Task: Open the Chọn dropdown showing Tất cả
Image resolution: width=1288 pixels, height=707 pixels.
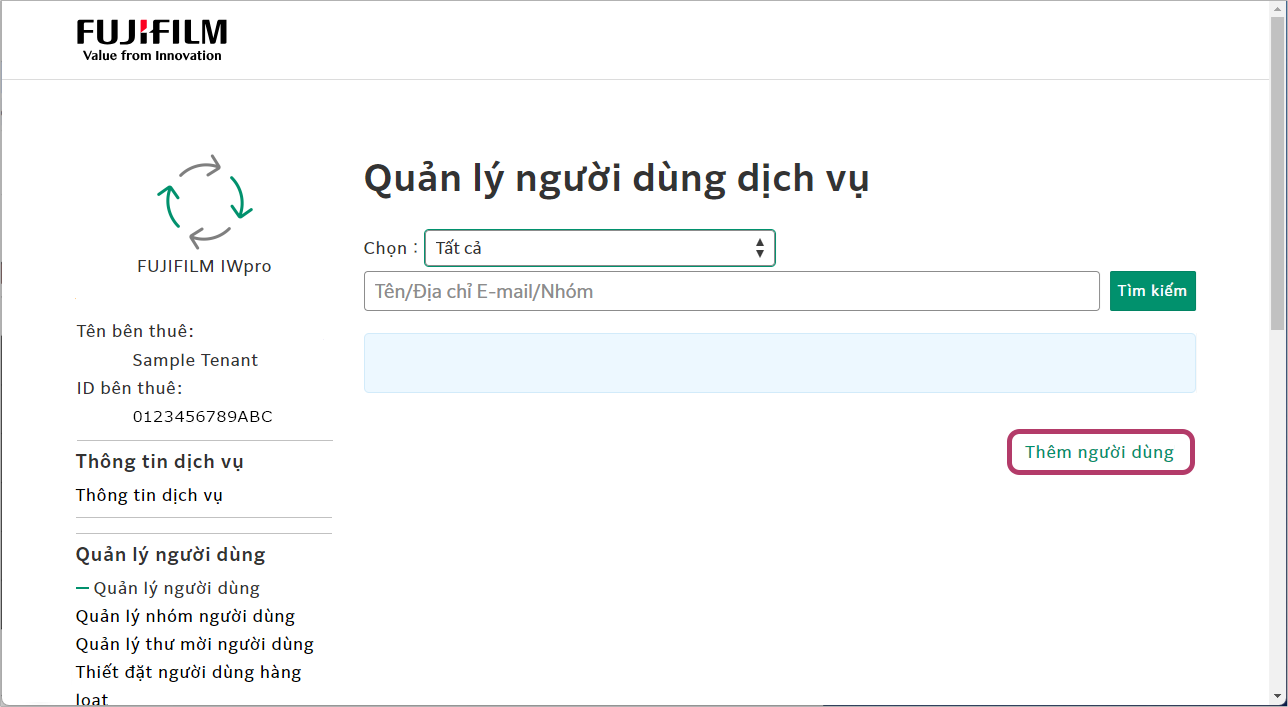Action: click(x=600, y=248)
